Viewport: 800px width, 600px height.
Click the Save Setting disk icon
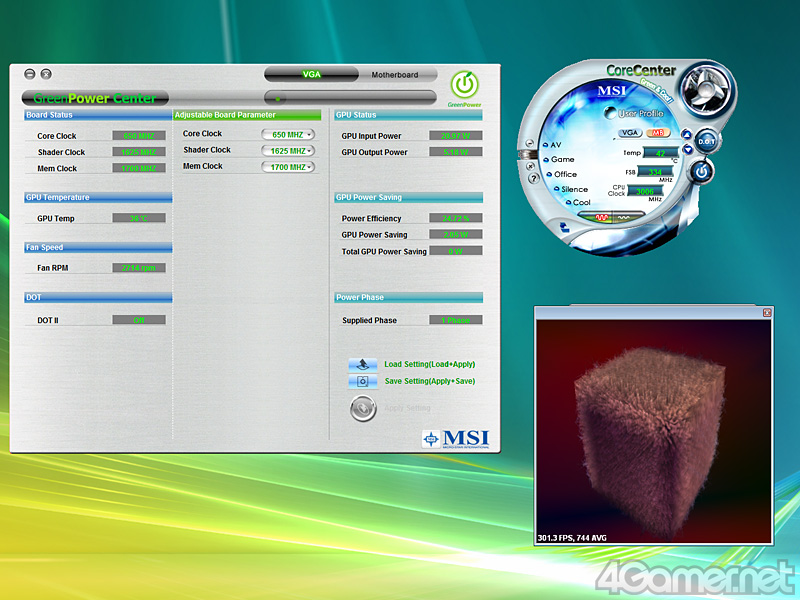point(363,381)
